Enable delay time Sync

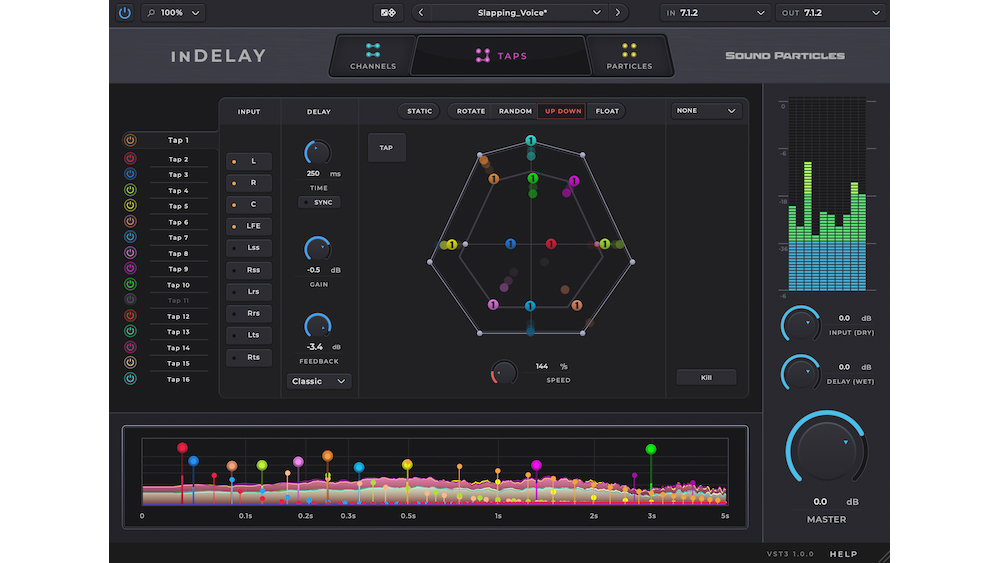pyautogui.click(x=319, y=202)
